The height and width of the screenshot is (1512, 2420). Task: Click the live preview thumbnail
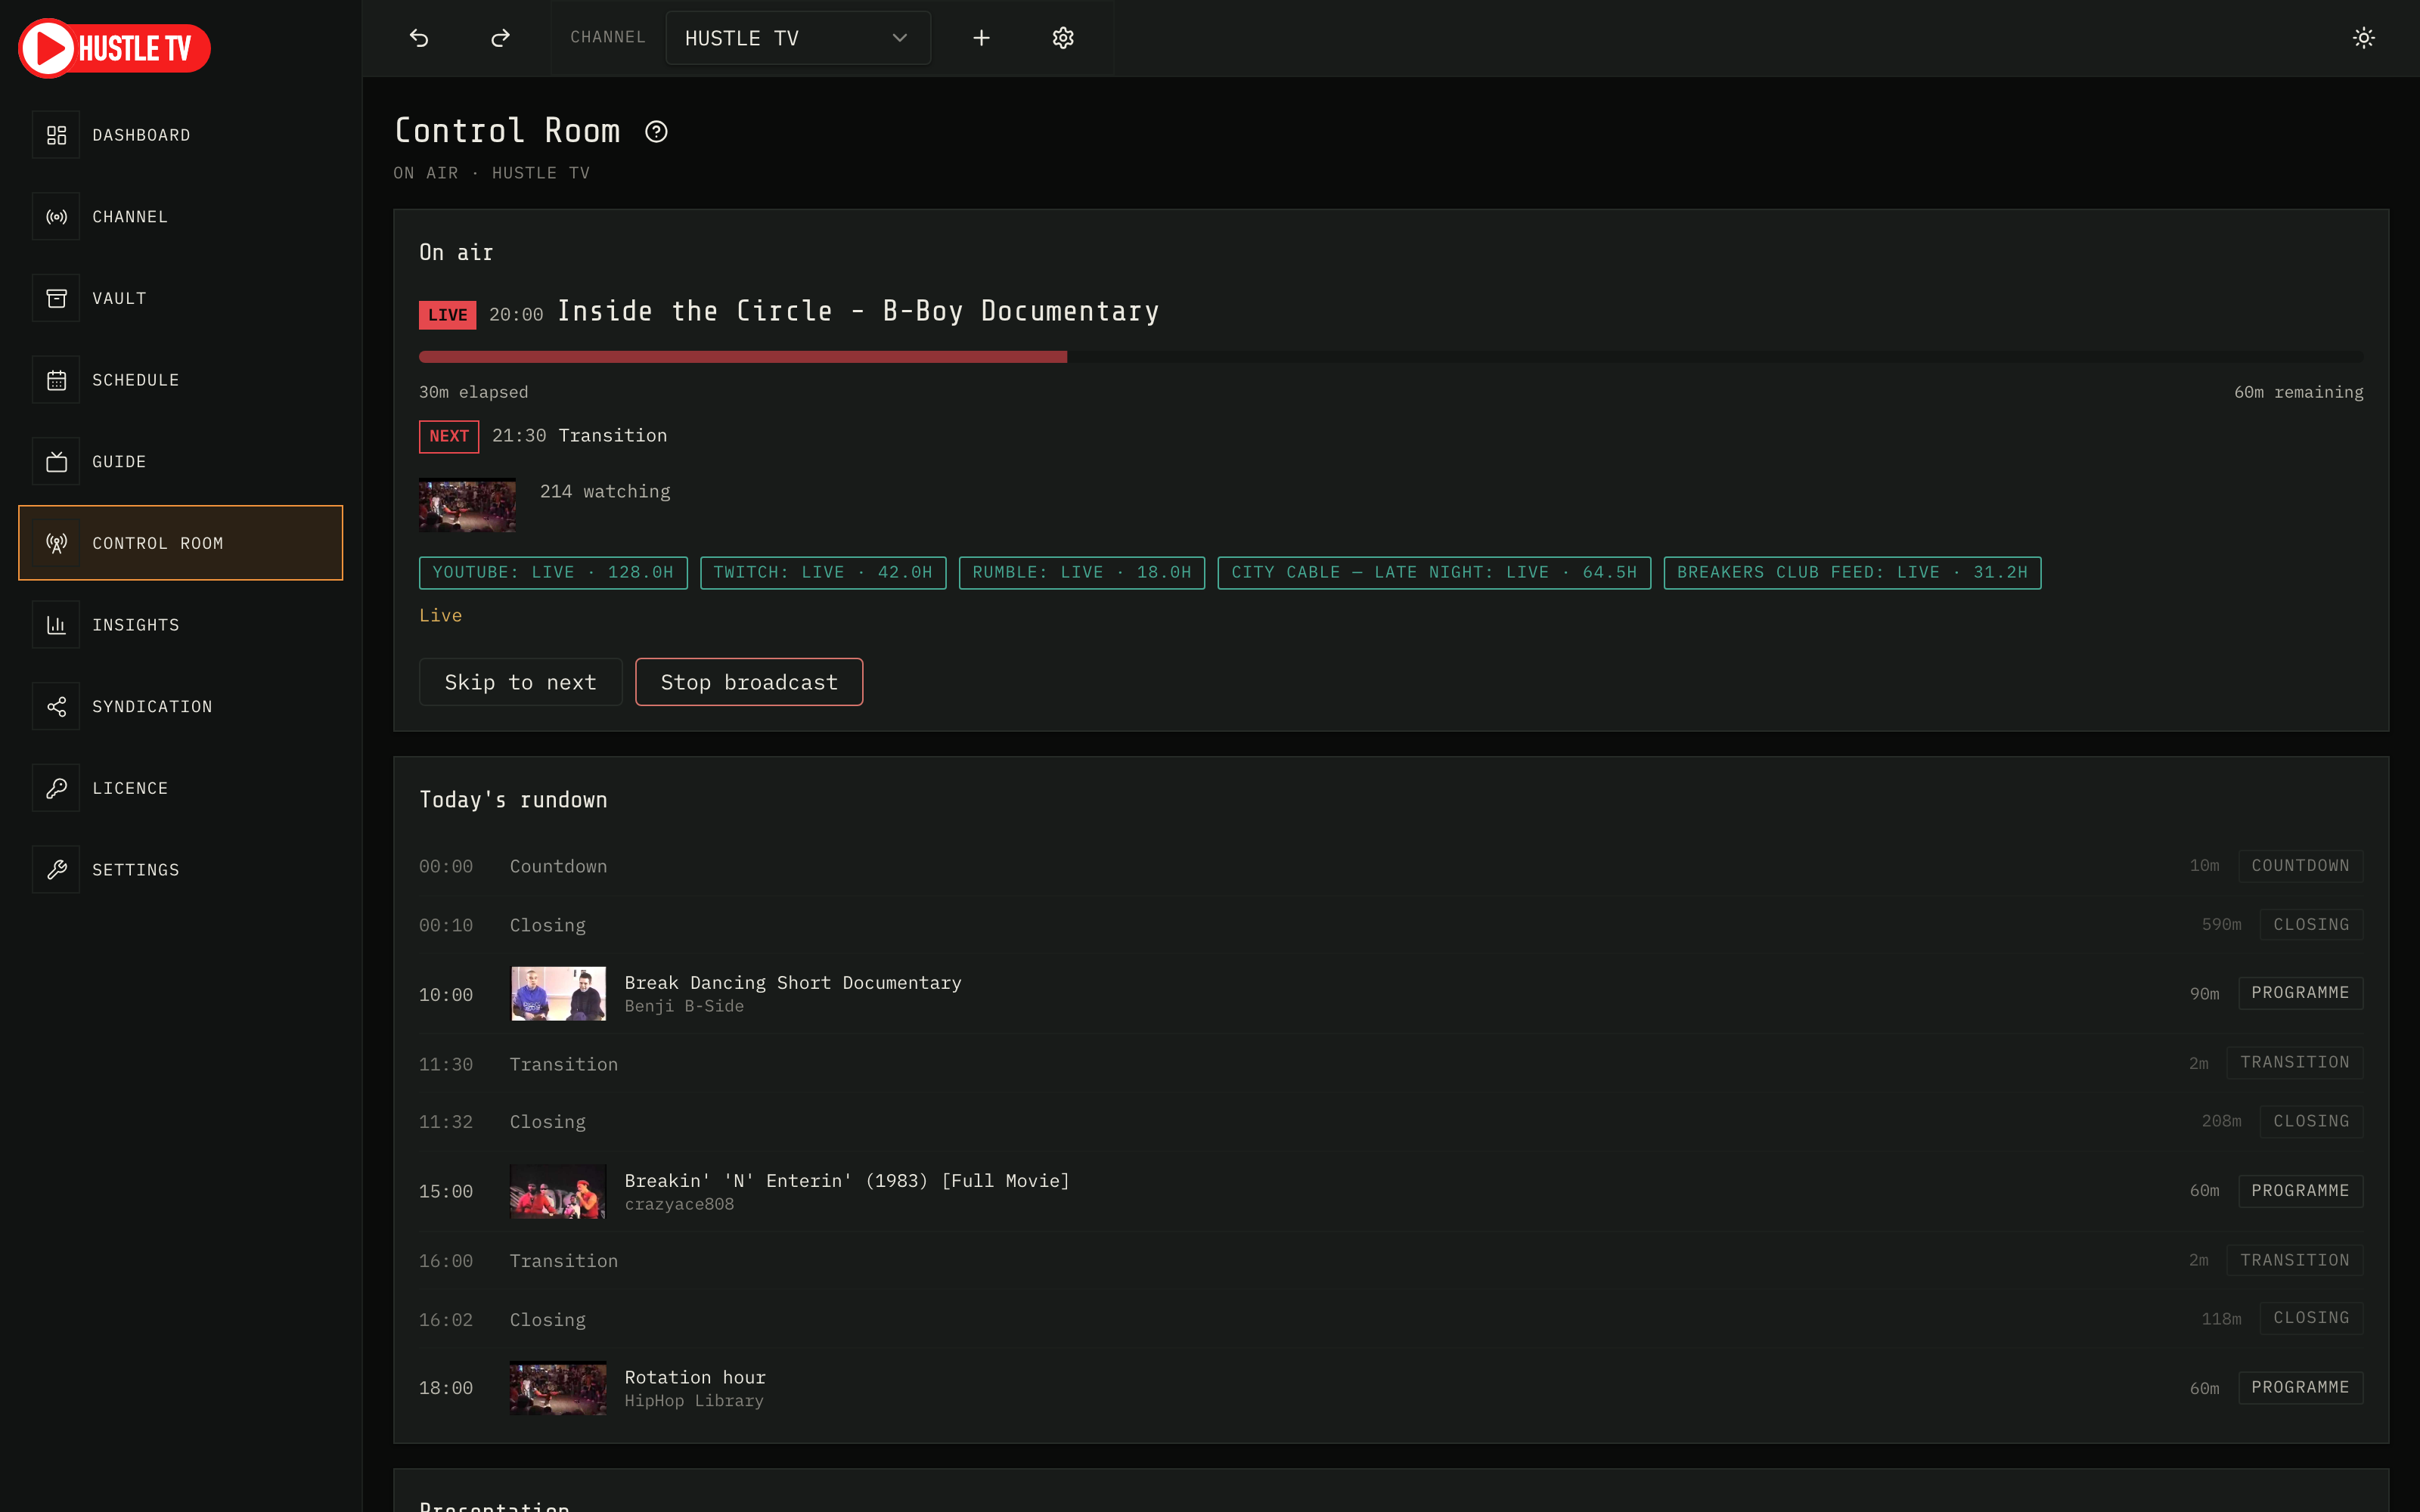[x=467, y=505]
